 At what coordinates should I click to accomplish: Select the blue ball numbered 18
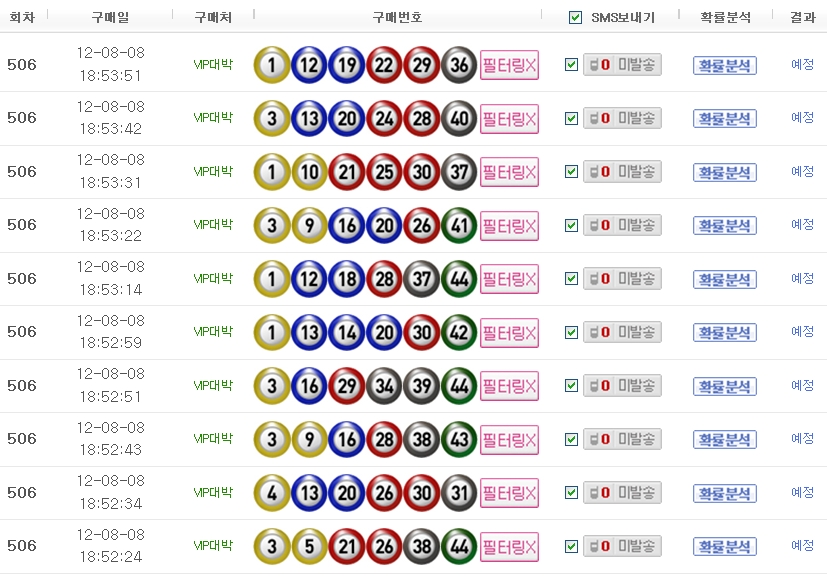(x=347, y=279)
